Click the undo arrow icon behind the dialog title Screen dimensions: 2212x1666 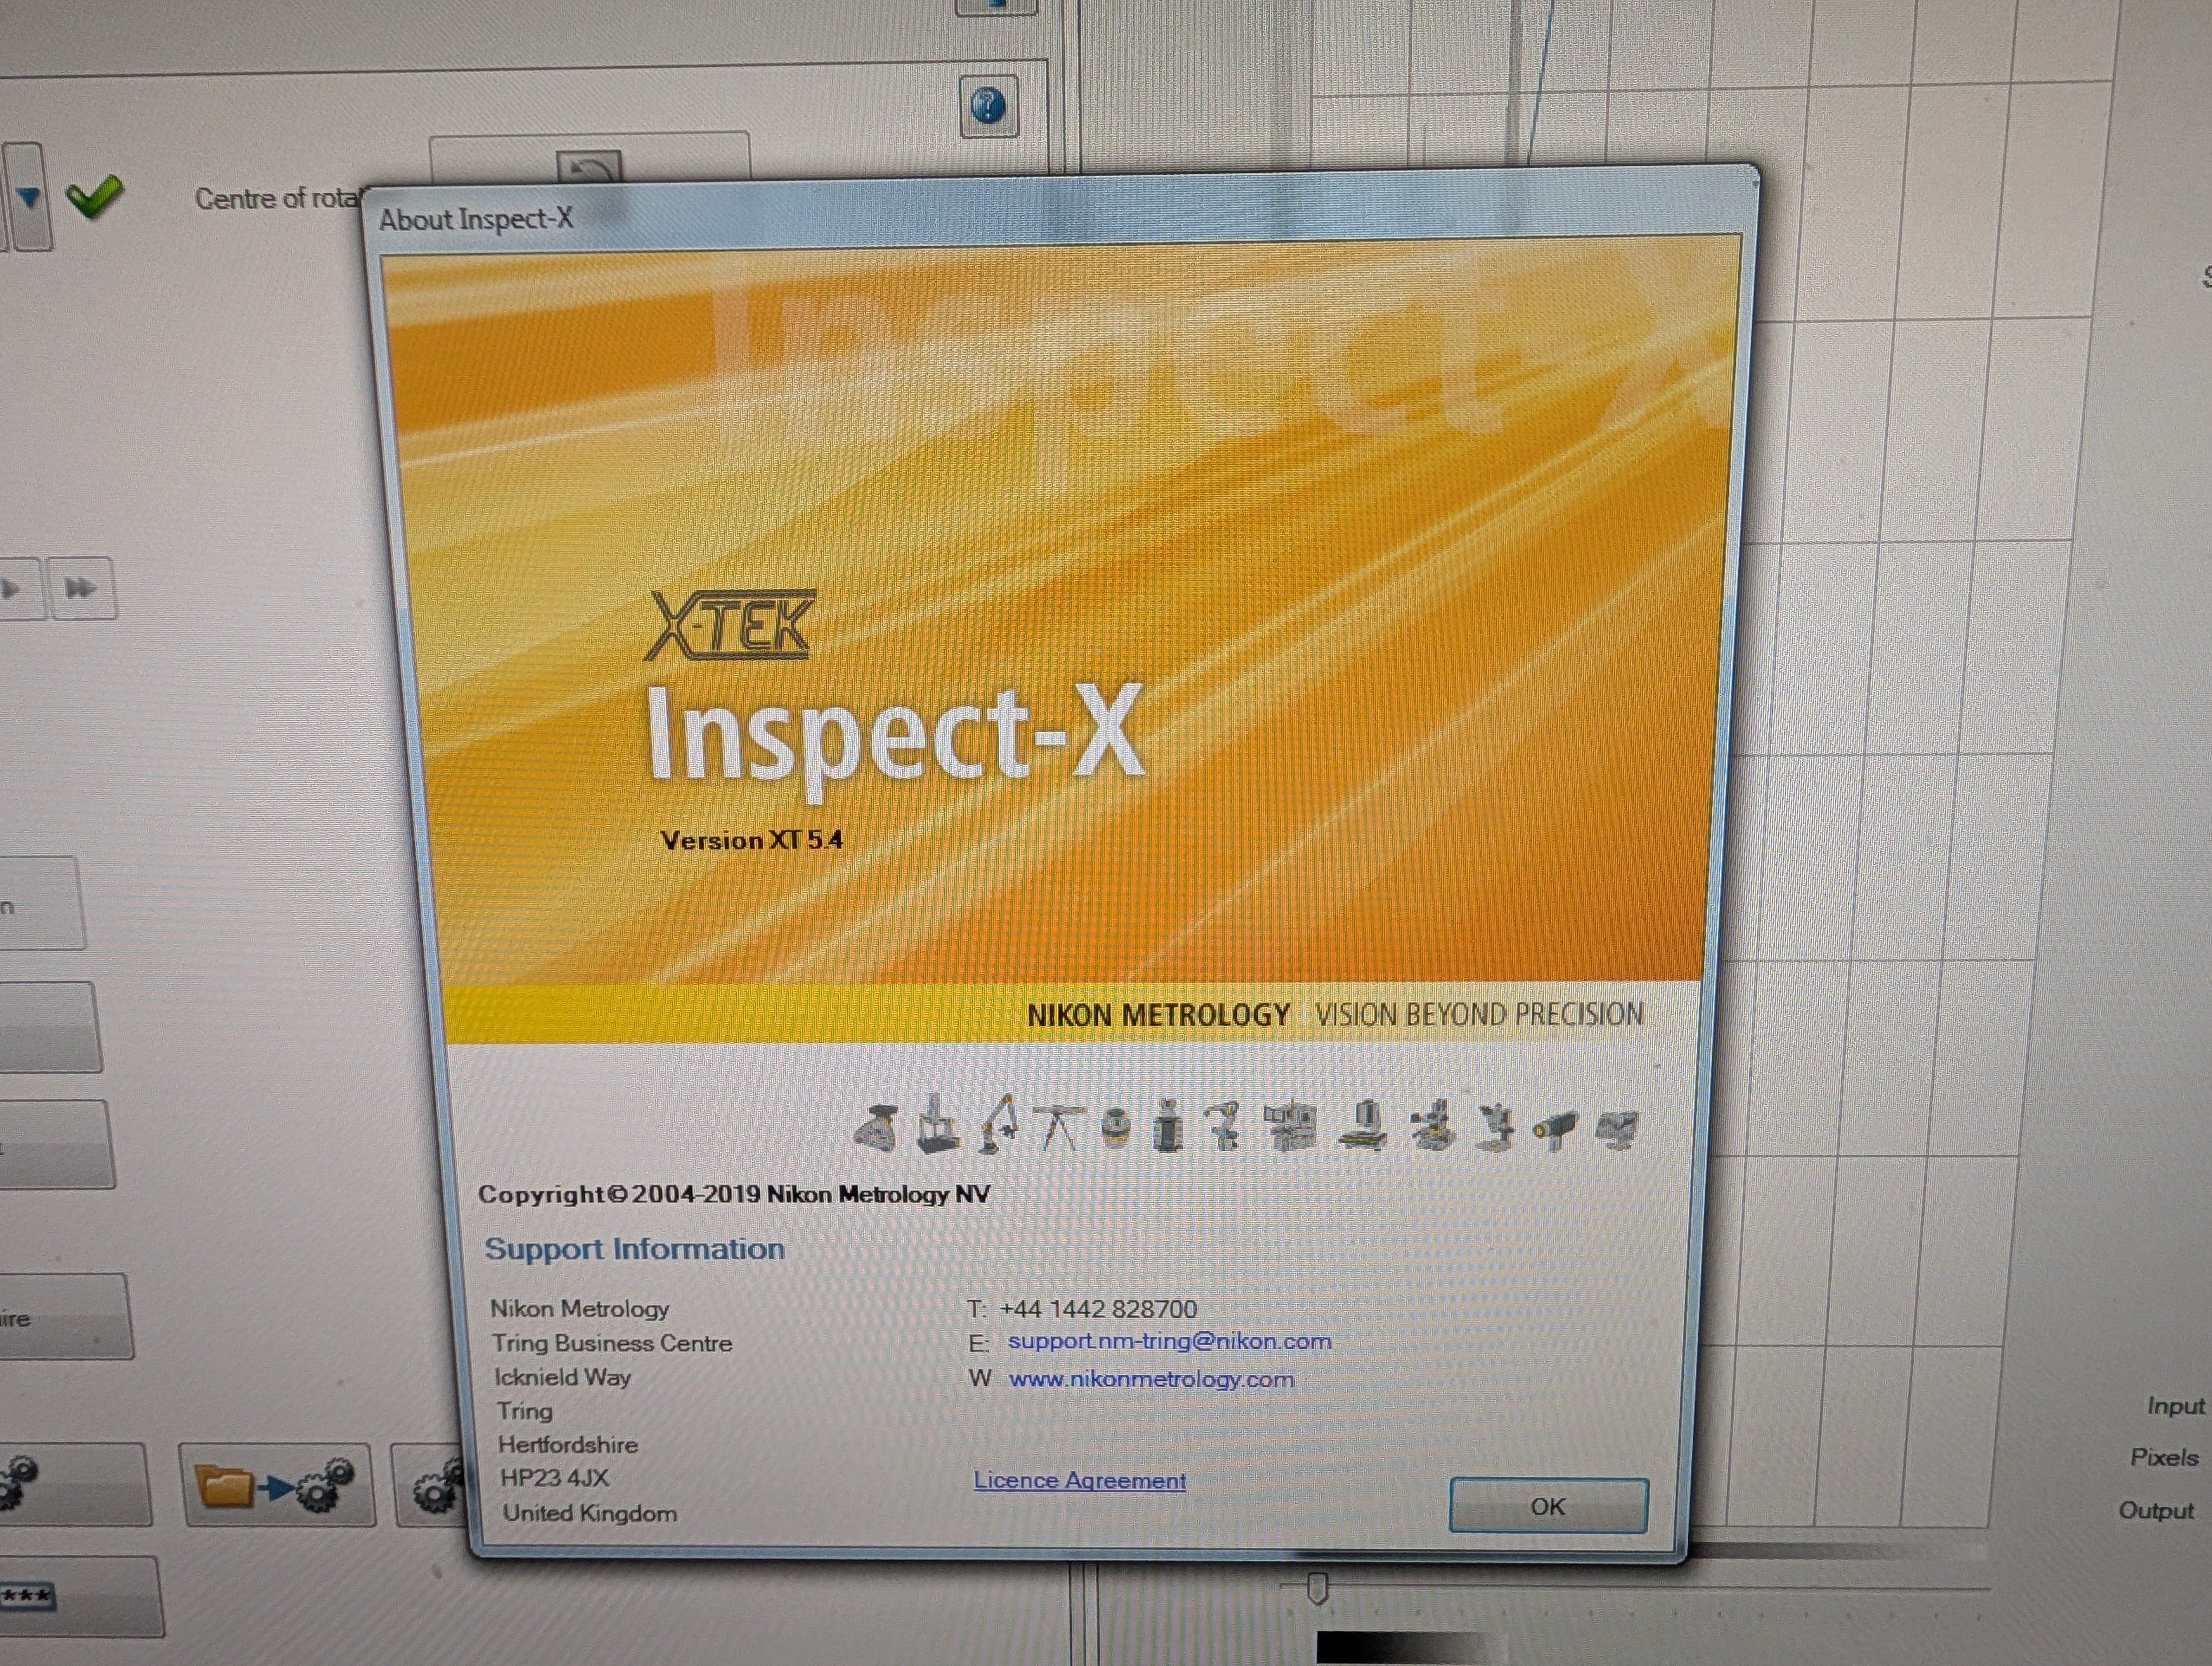point(588,168)
